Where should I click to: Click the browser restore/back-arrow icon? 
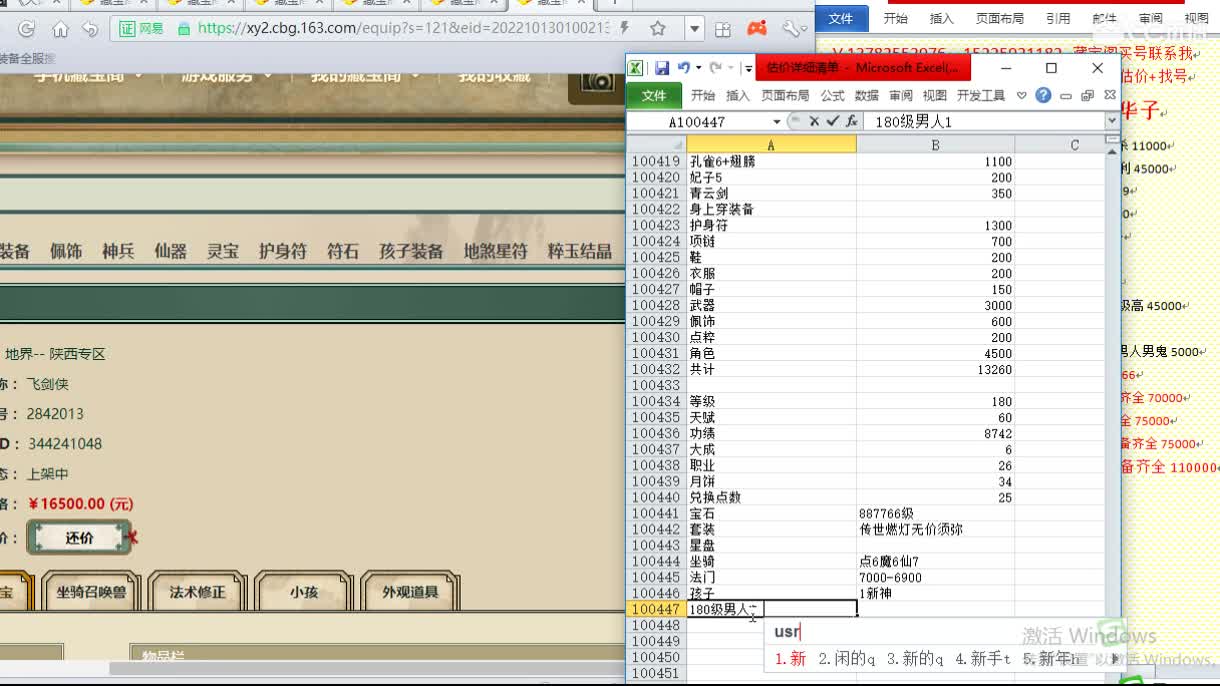tap(89, 29)
